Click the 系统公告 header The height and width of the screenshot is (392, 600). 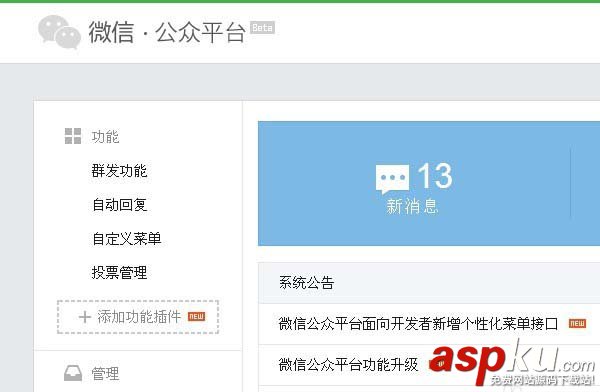tap(306, 283)
